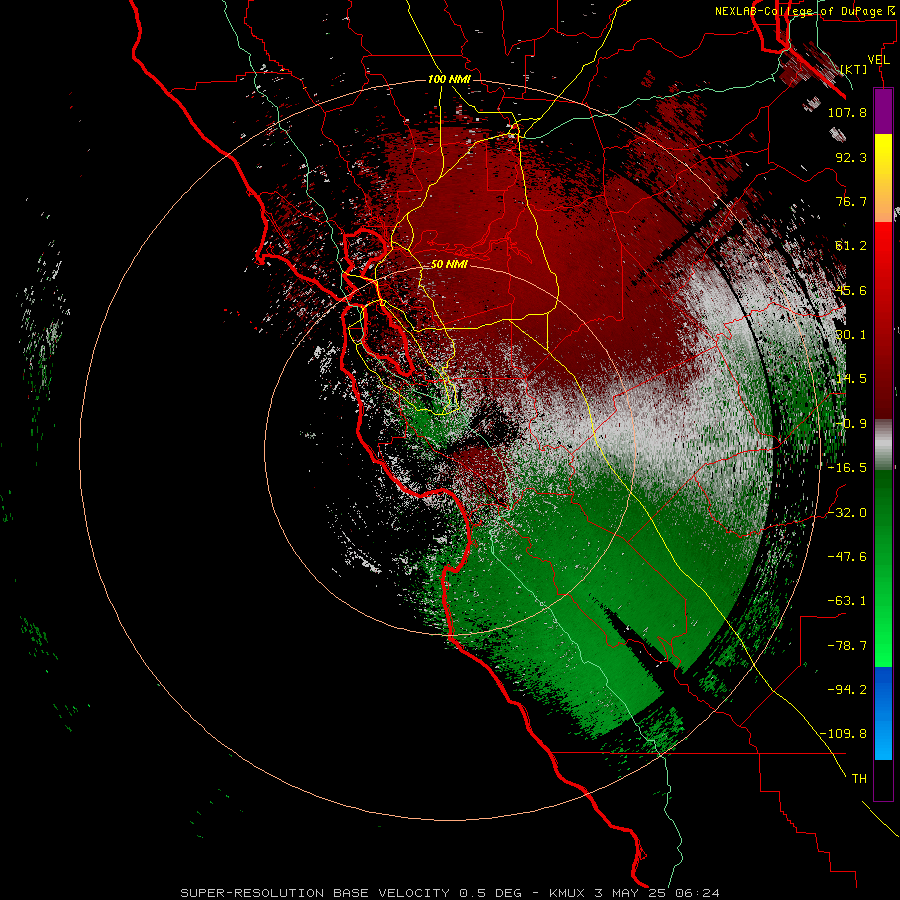
Task: Click the 107.8 legend value
Action: pyautogui.click(x=847, y=112)
